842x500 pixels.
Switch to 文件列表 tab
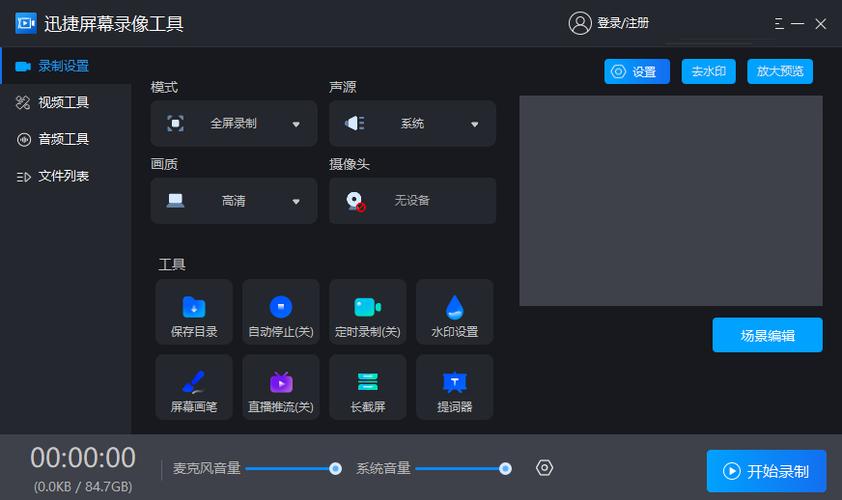click(66, 176)
